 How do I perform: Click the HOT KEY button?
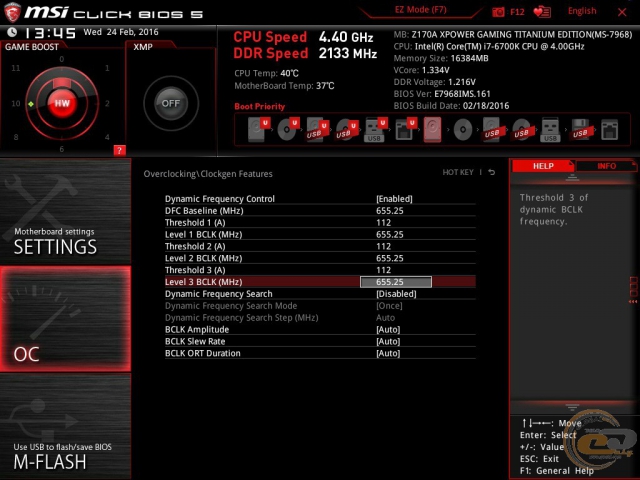[x=458, y=172]
